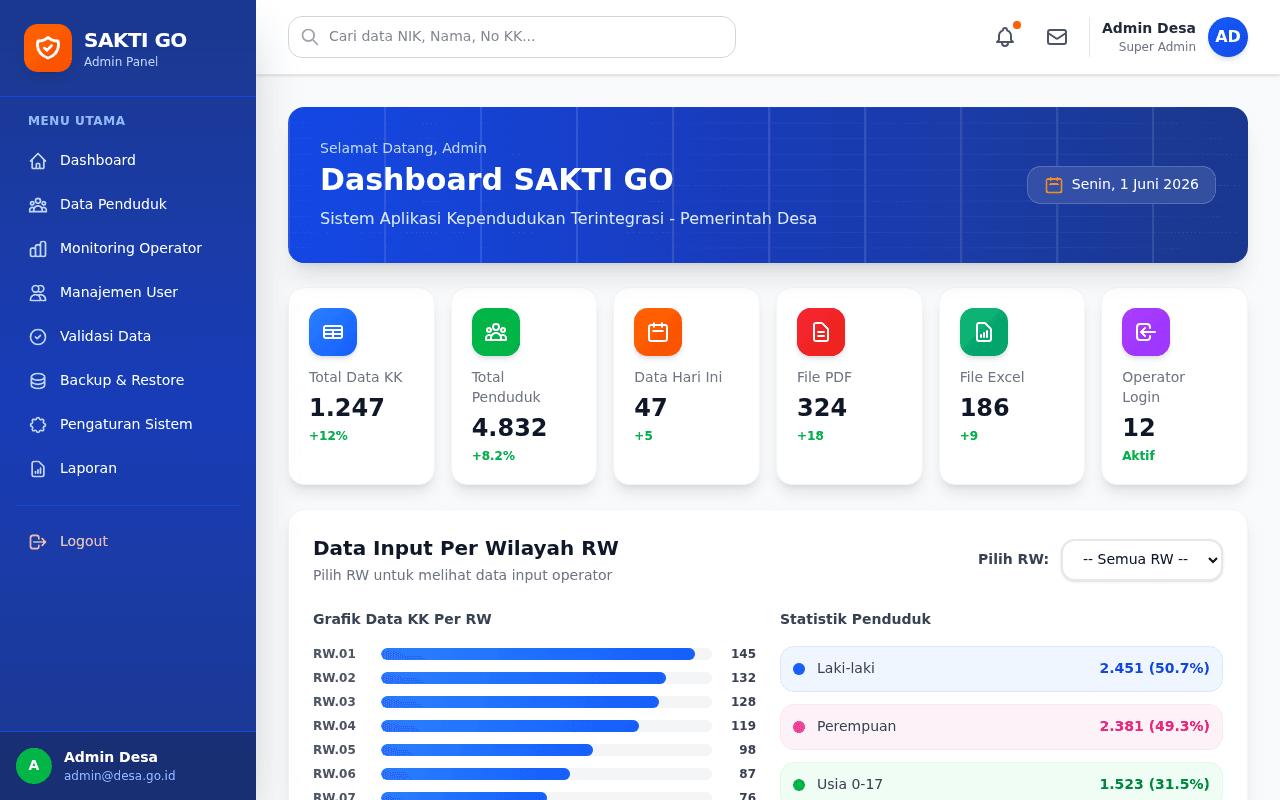This screenshot has height=800, width=1280.
Task: Click the Grafik Data KK Per RW heading
Action: click(402, 620)
